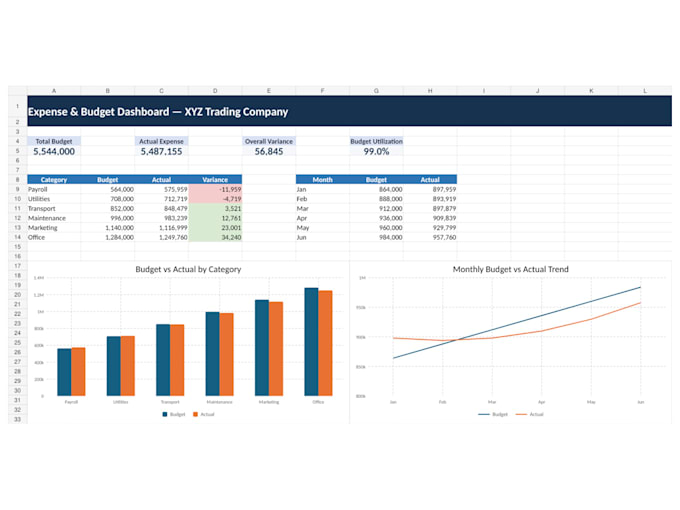The image size is (680, 510).
Task: Select the Feb month cell
Action: (x=323, y=199)
